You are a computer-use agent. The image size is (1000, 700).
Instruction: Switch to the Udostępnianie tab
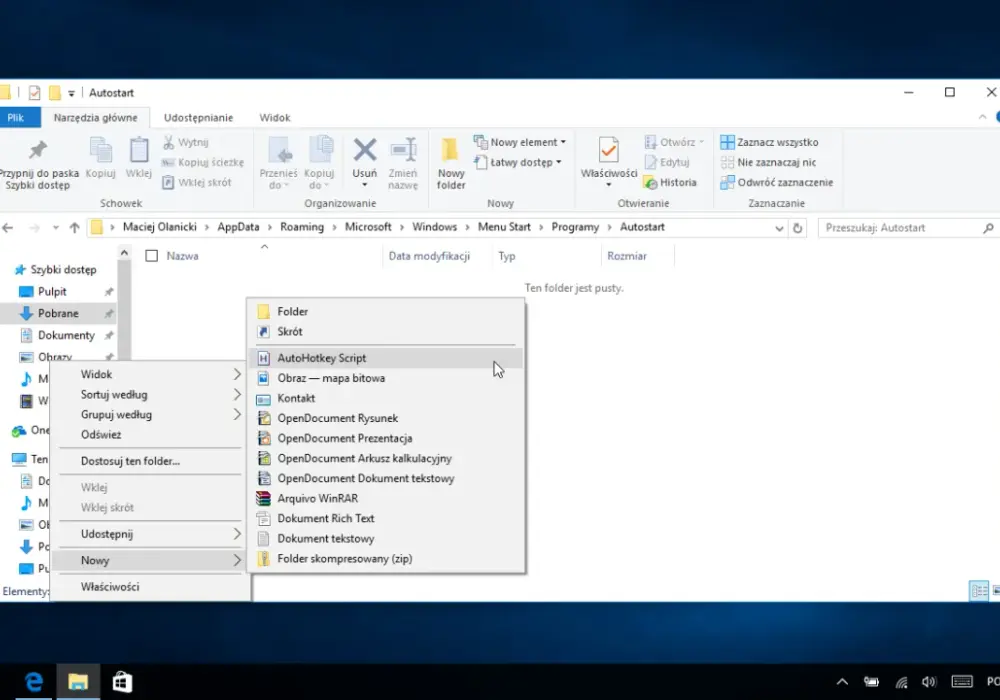click(x=198, y=118)
